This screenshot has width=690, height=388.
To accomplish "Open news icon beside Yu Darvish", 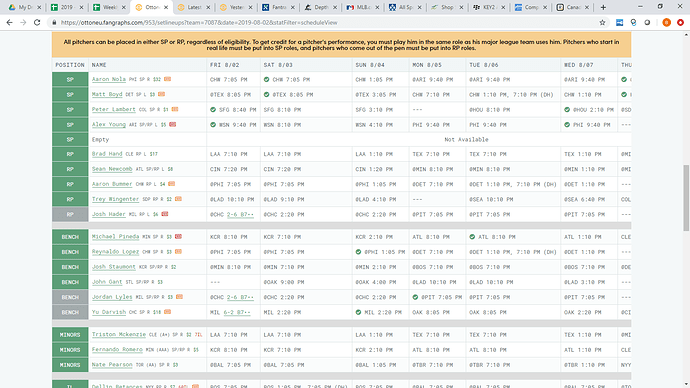I will (x=167, y=312).
